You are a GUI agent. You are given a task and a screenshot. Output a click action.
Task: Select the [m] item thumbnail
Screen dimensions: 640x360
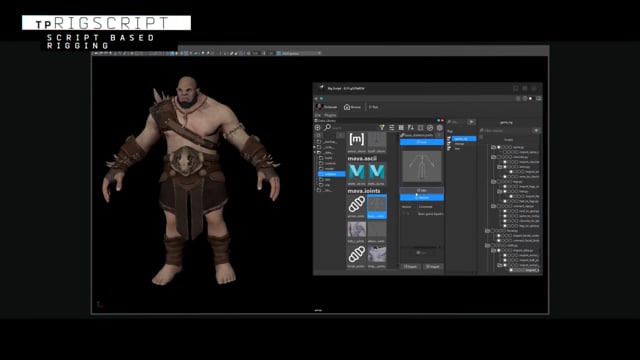point(356,140)
